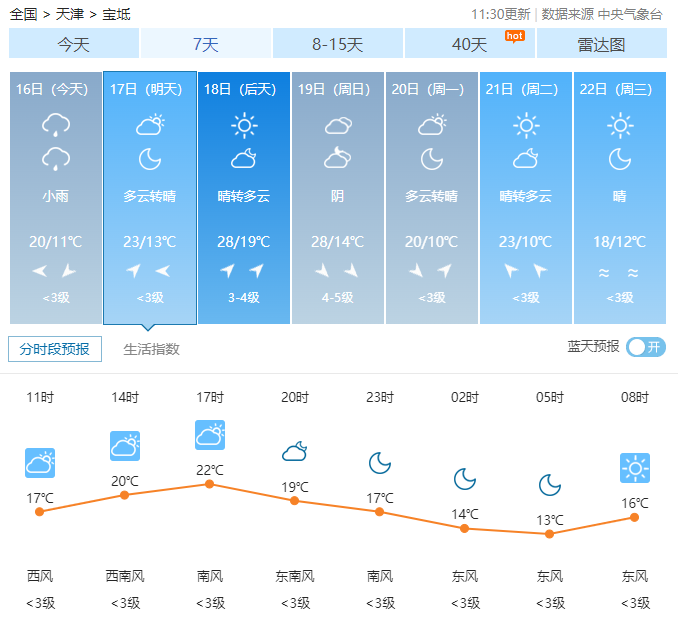Click the overcast day icon for 19日

(x=338, y=125)
